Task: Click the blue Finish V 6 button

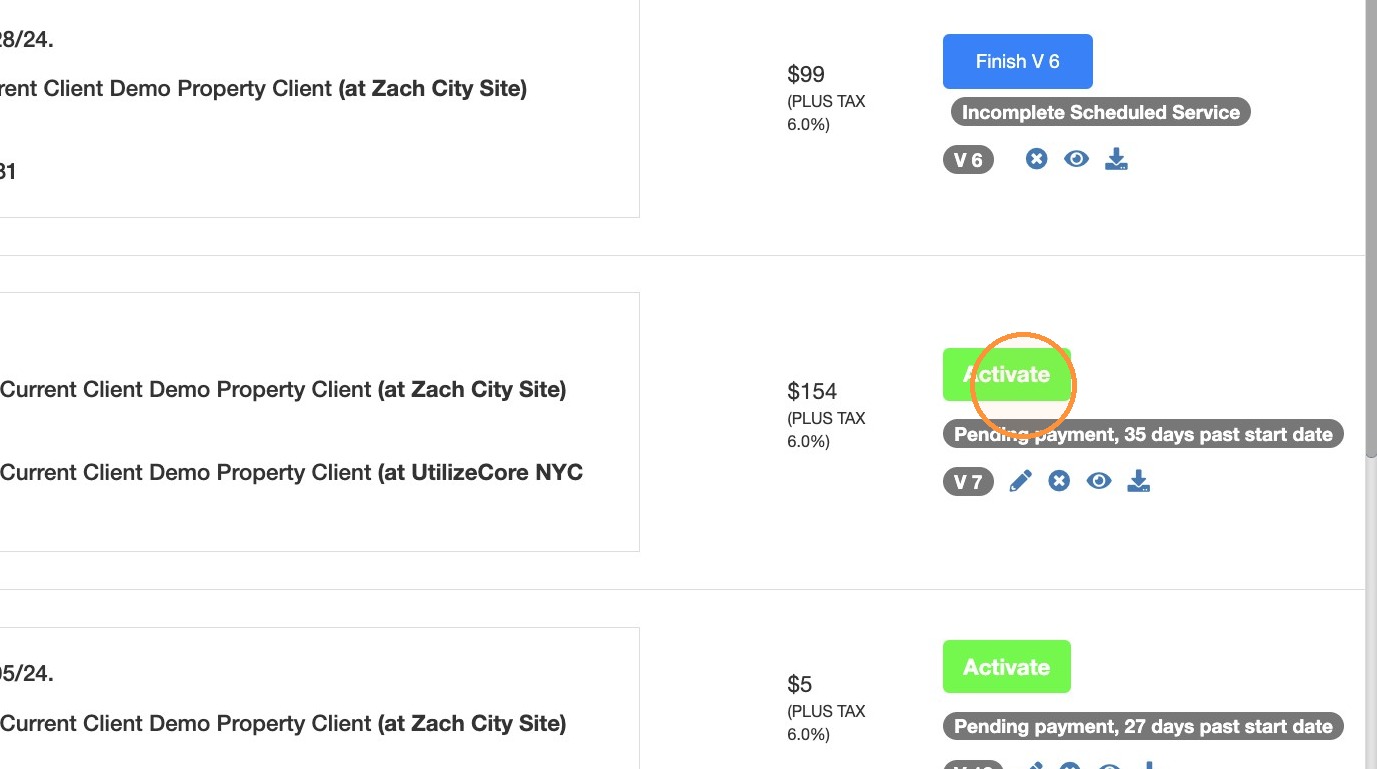Action: 1017,62
